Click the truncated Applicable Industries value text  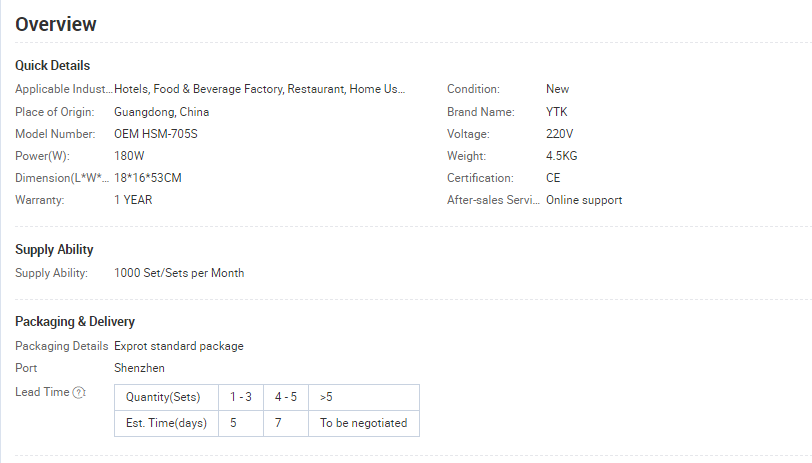pos(259,89)
